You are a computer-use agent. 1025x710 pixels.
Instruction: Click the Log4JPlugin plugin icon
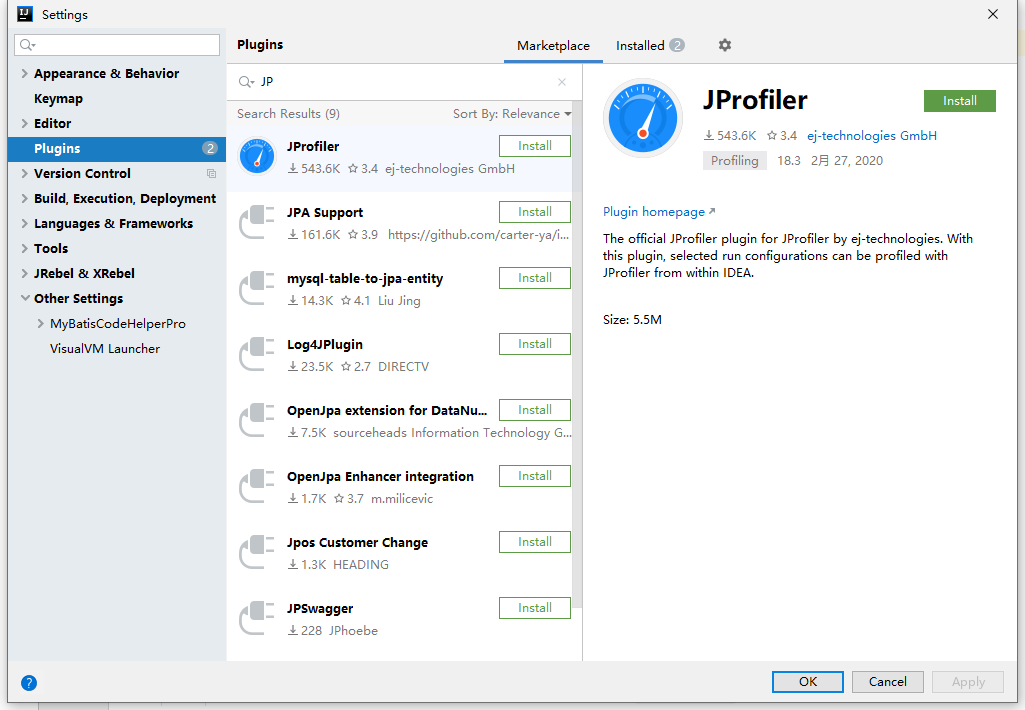pos(257,354)
